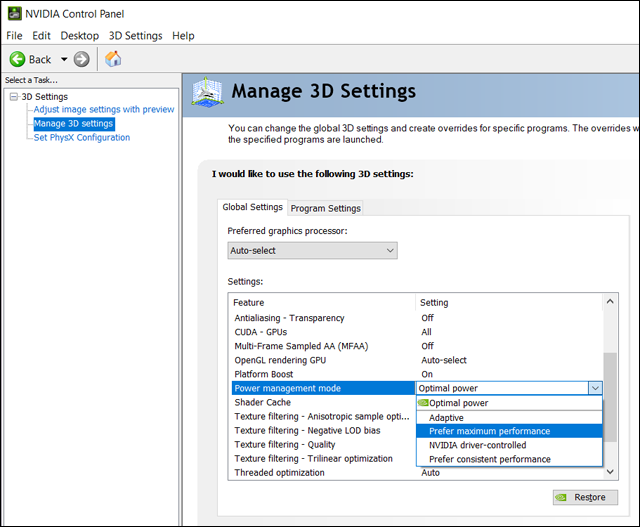This screenshot has width=640, height=527.
Task: Open the Preferred graphics processor dropdown
Action: coord(312,251)
